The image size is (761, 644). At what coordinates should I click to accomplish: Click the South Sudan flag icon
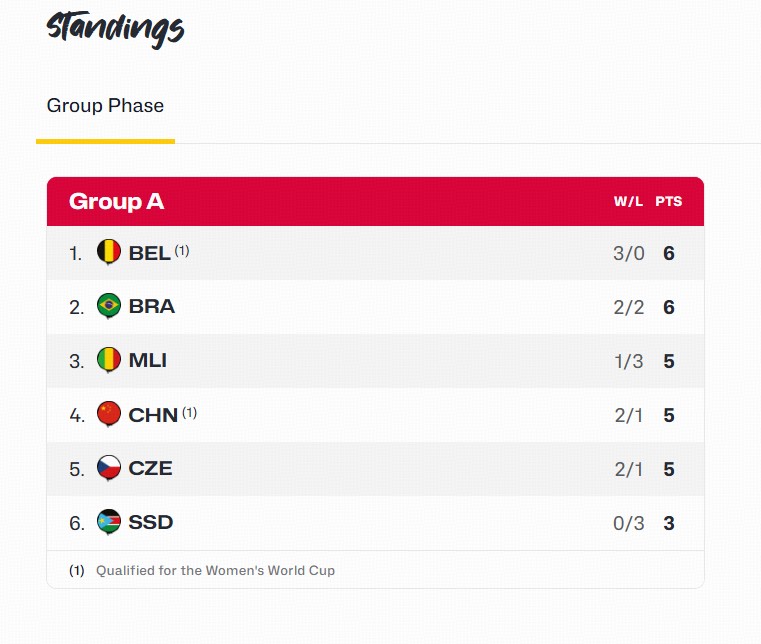pyautogui.click(x=109, y=522)
